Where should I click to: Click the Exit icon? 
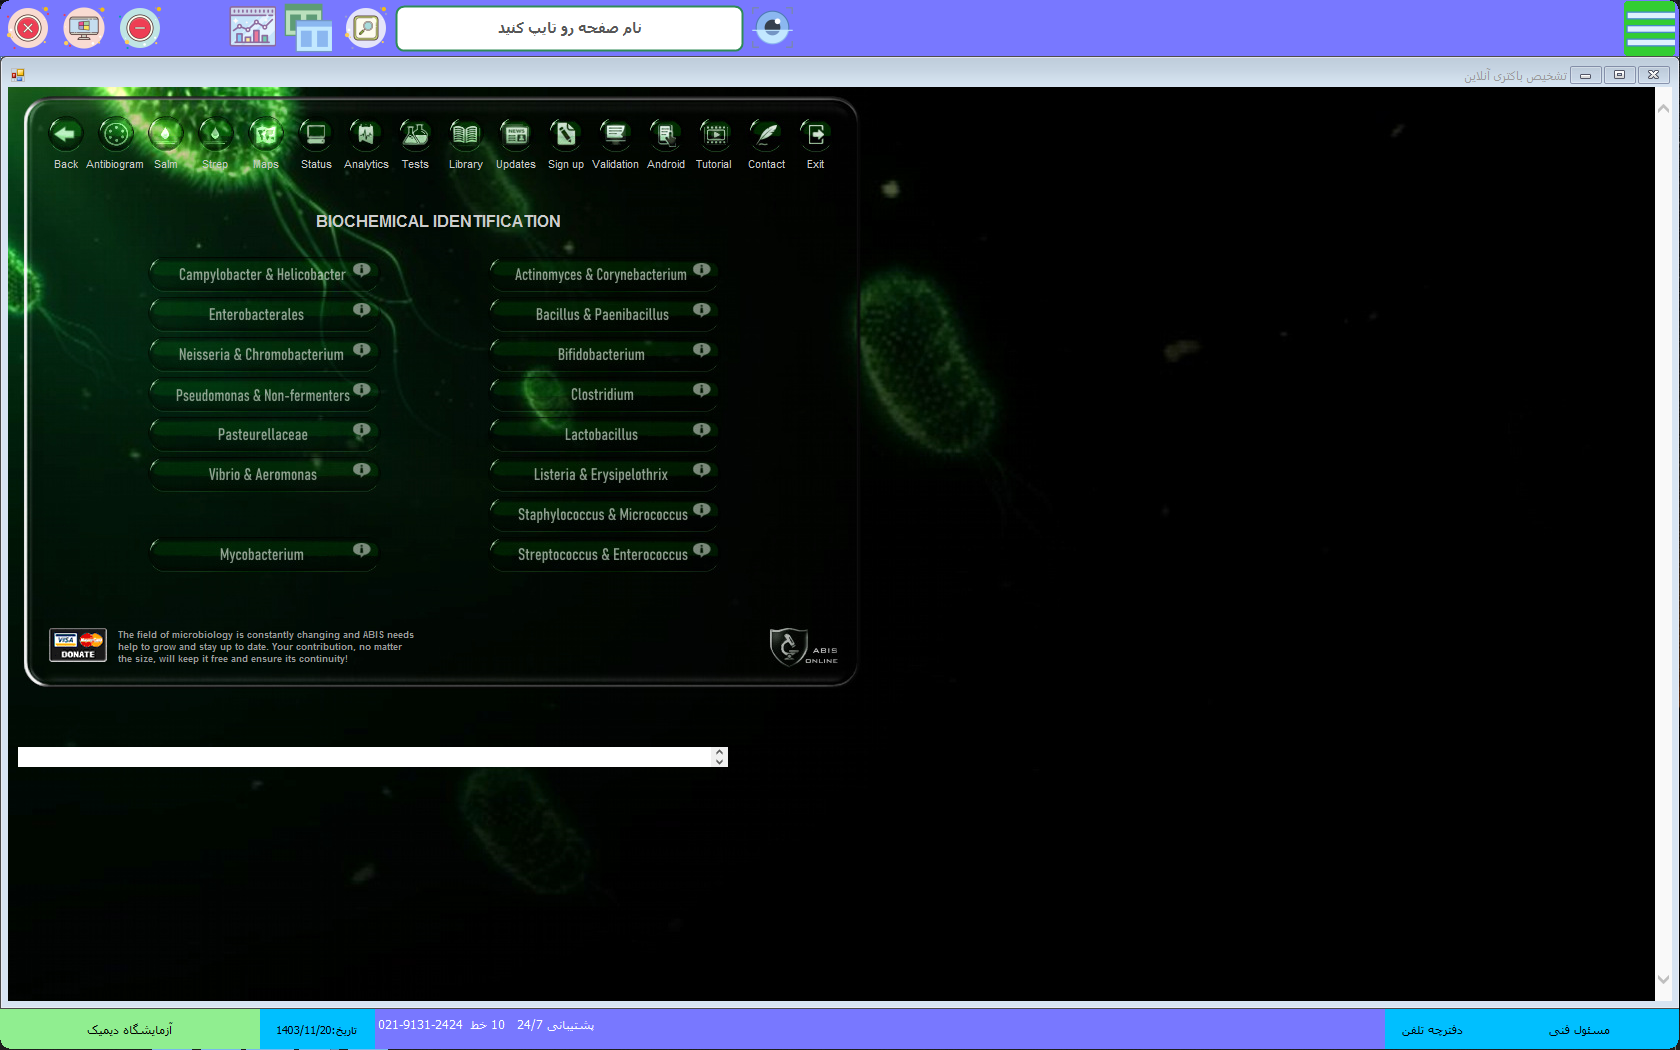click(815, 135)
